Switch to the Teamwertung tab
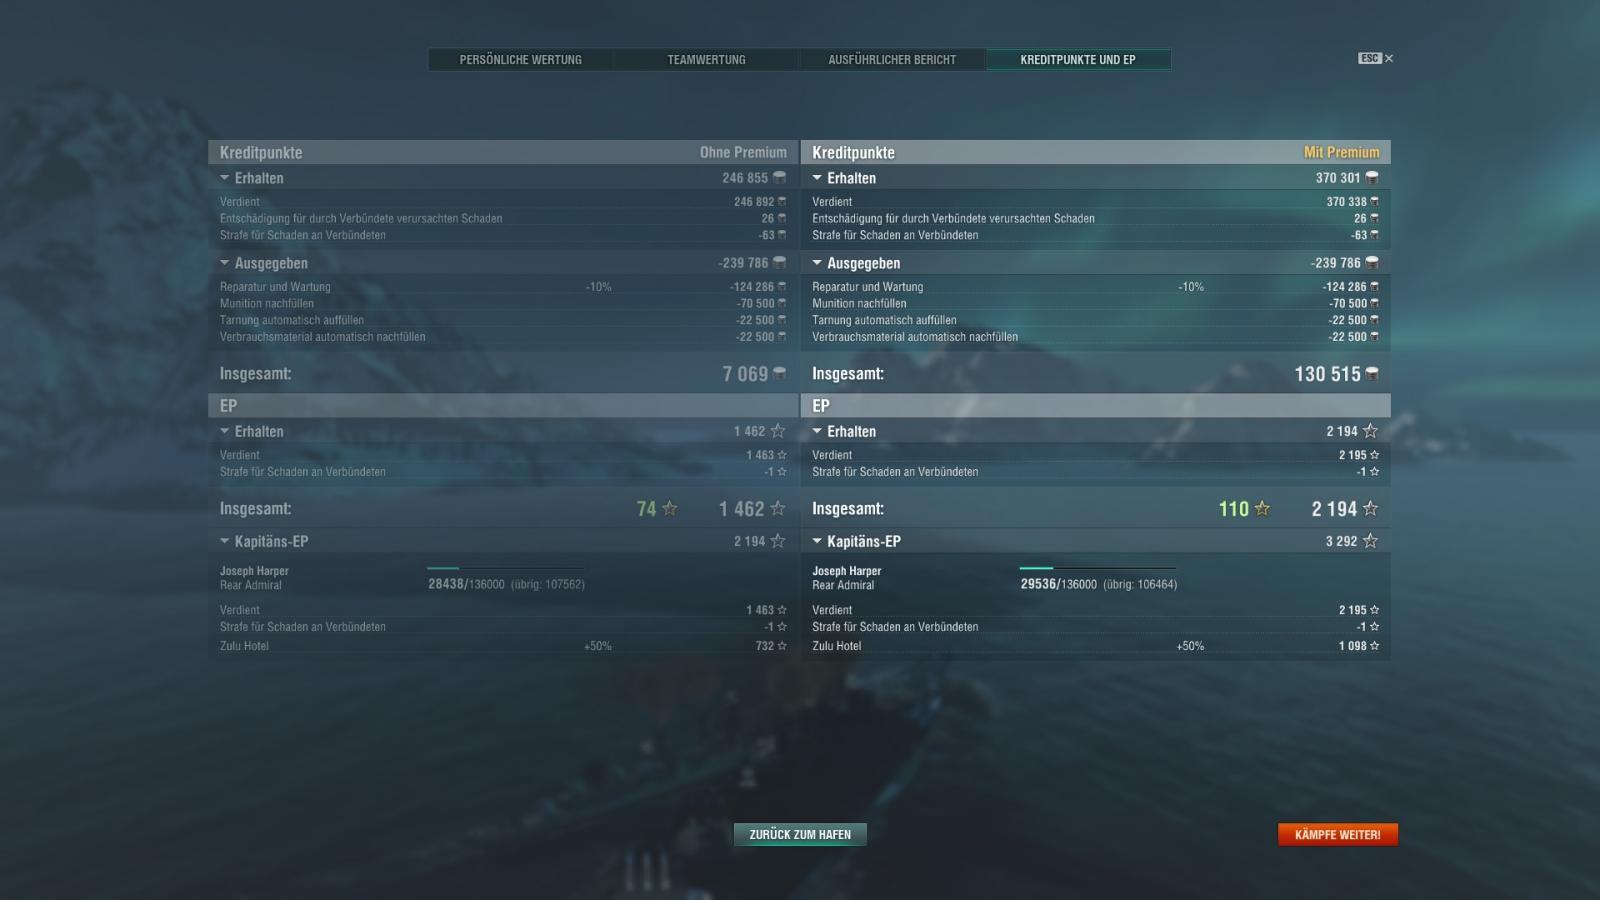The image size is (1600, 900). (706, 60)
